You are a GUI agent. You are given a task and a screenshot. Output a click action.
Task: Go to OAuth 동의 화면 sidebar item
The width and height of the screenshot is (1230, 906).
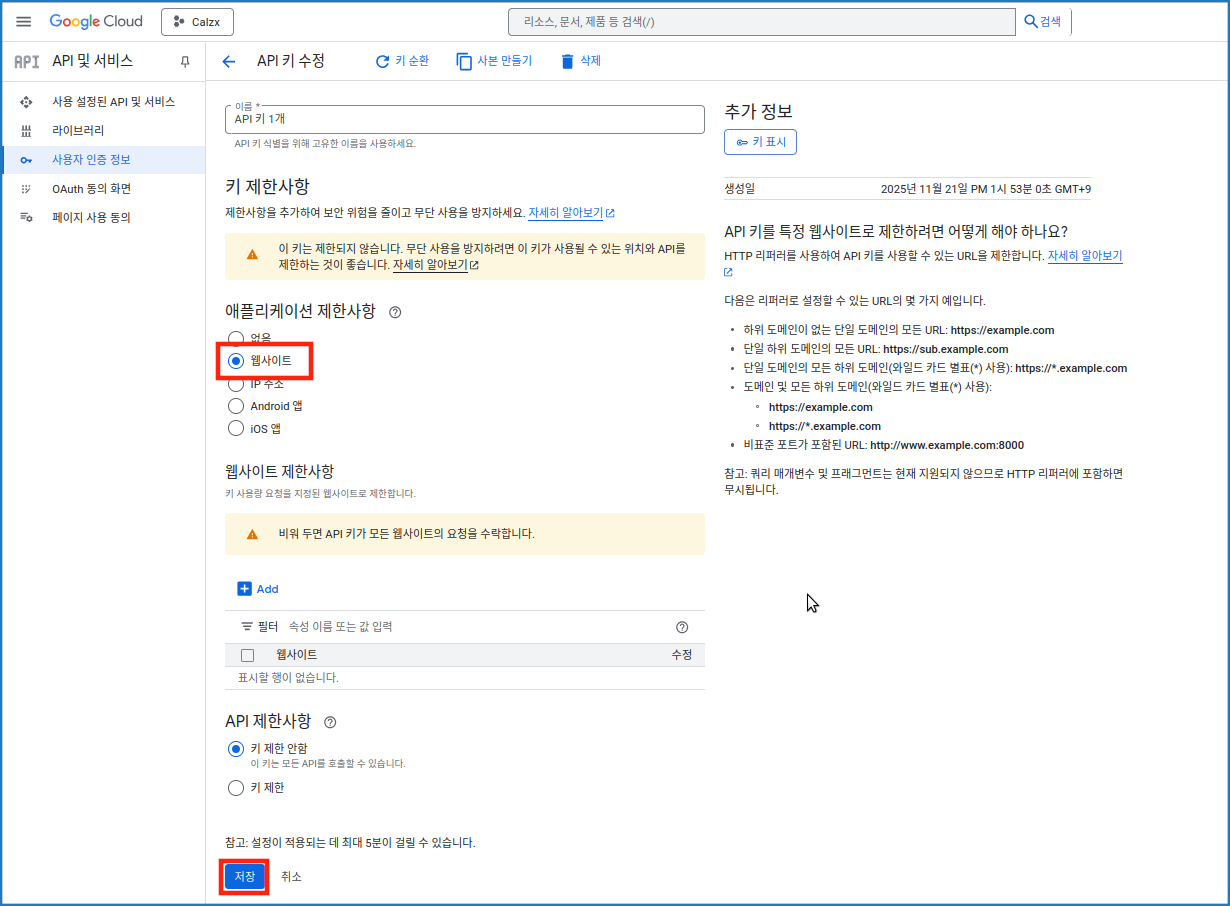[91, 189]
